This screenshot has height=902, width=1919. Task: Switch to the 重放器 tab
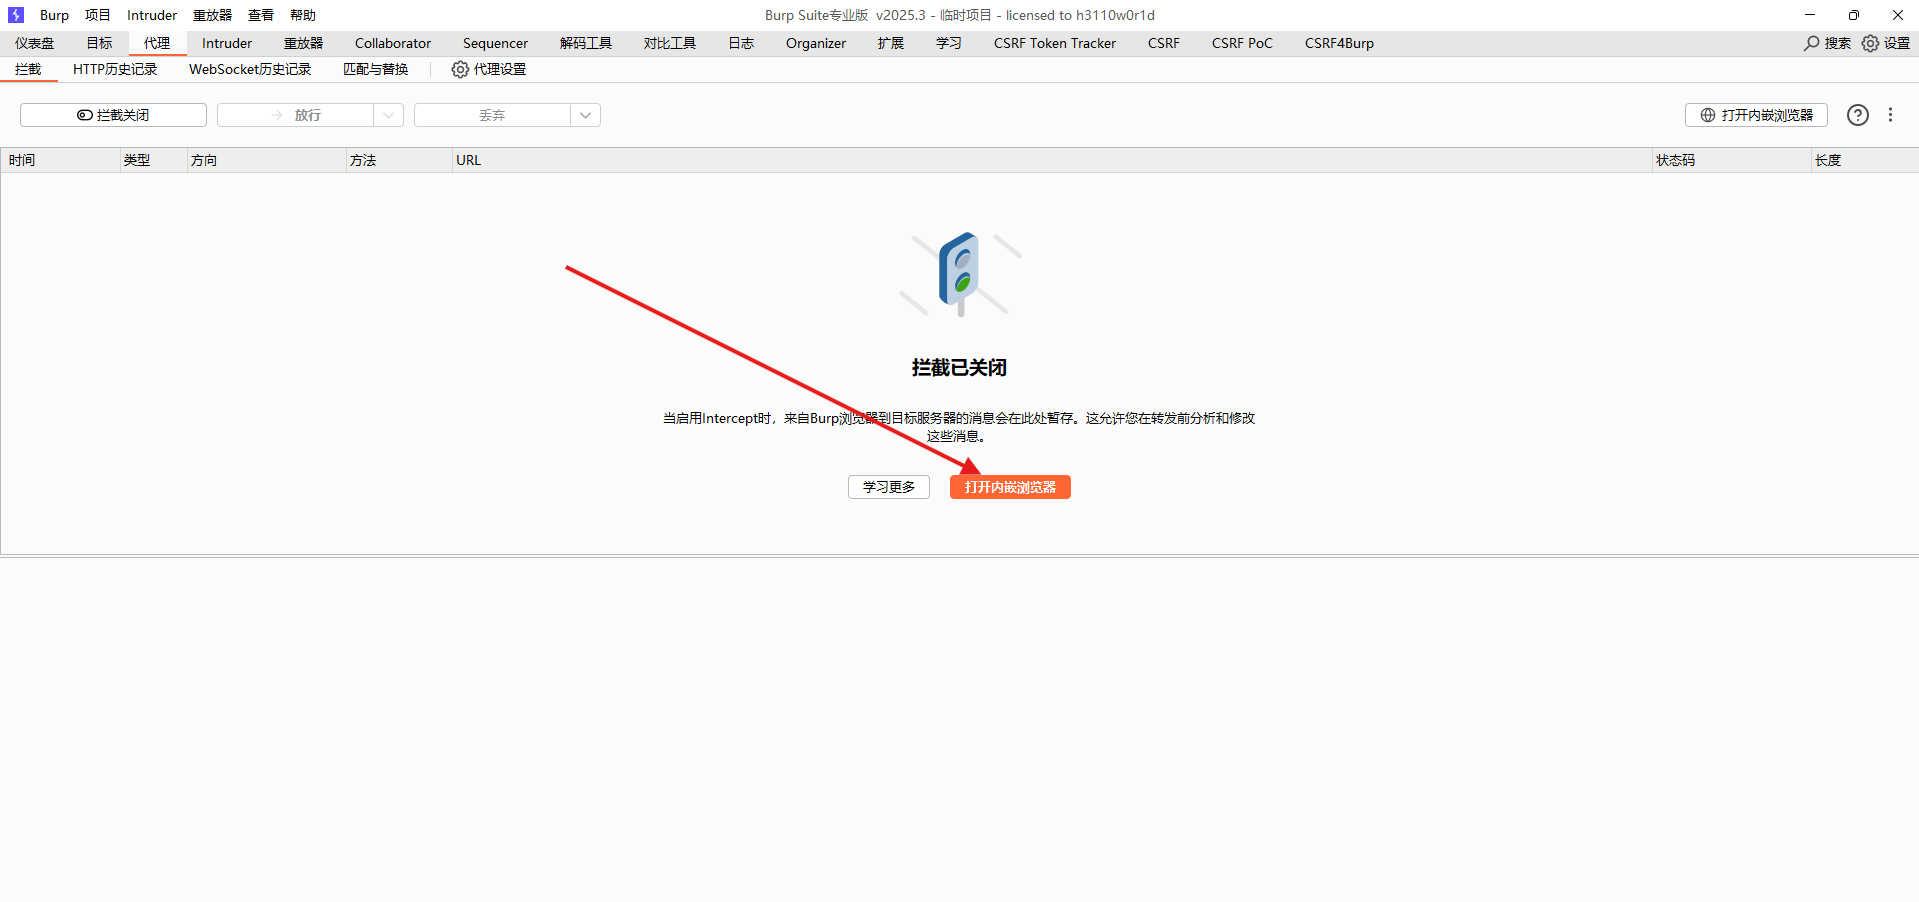tap(303, 43)
